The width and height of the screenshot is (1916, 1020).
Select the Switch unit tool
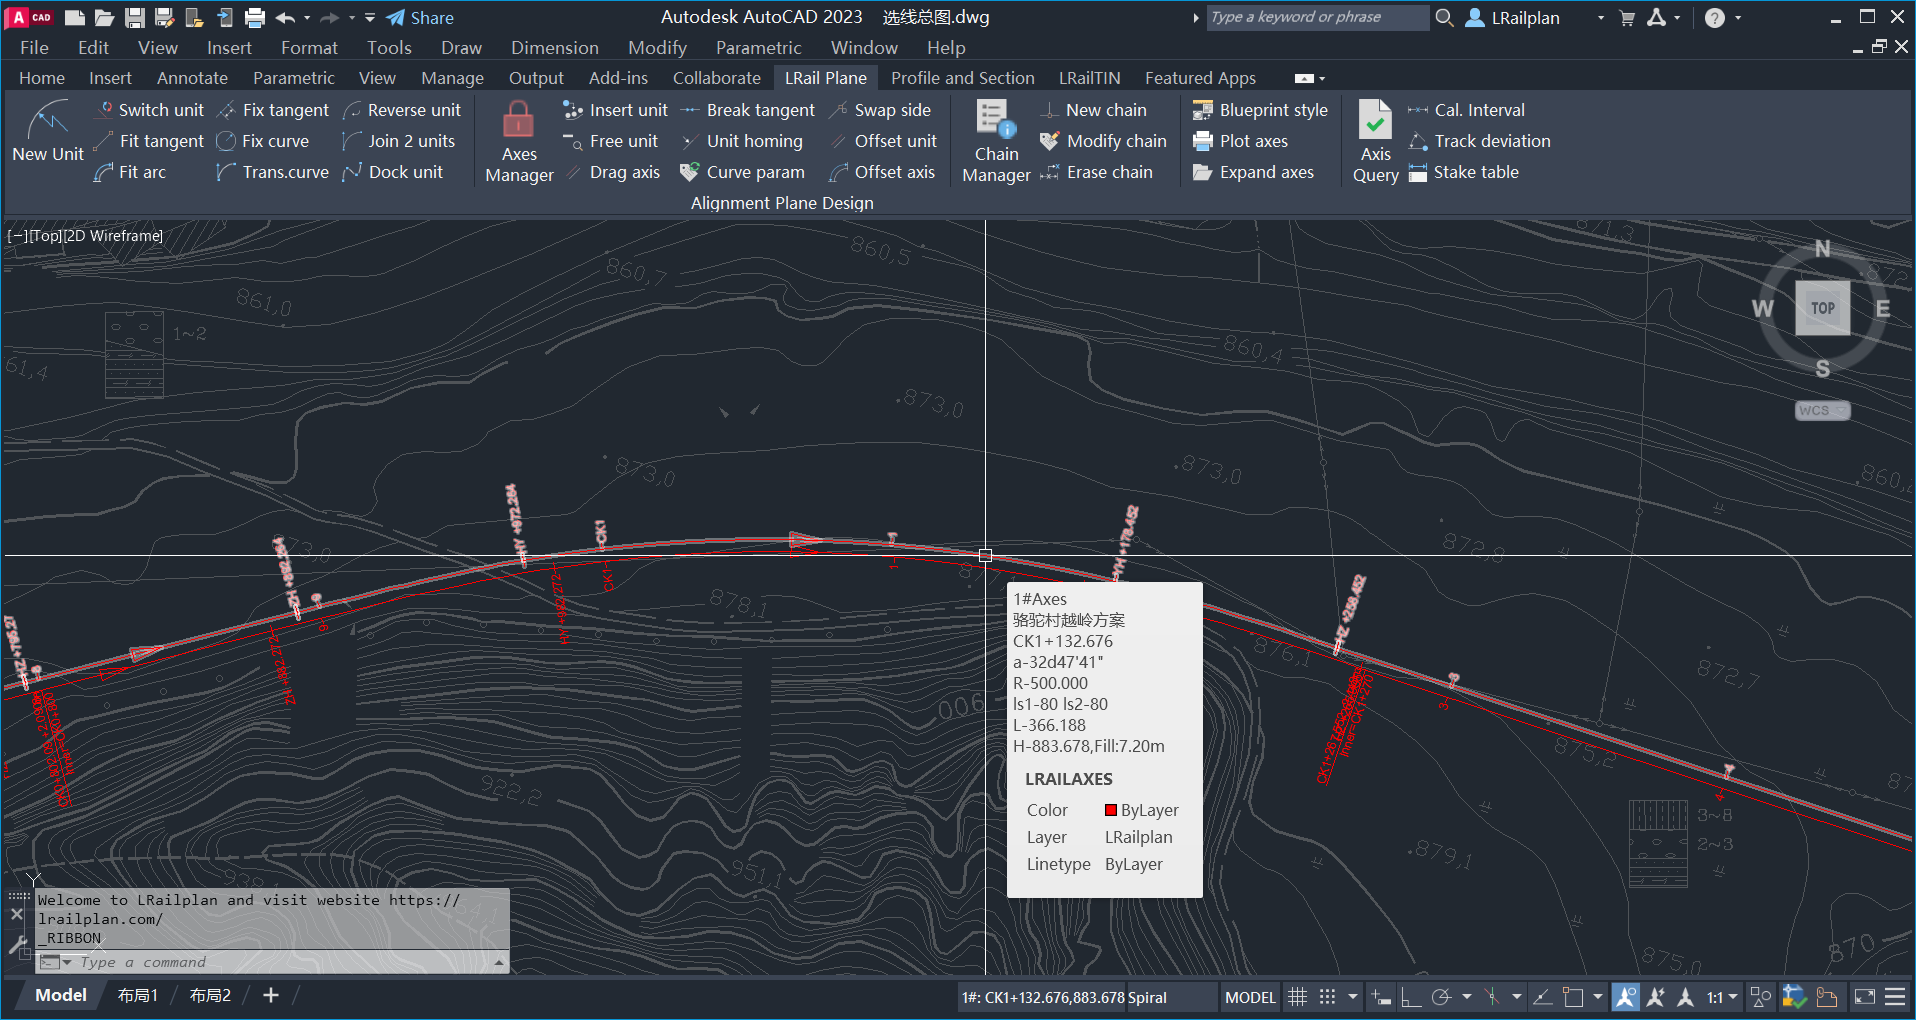149,110
